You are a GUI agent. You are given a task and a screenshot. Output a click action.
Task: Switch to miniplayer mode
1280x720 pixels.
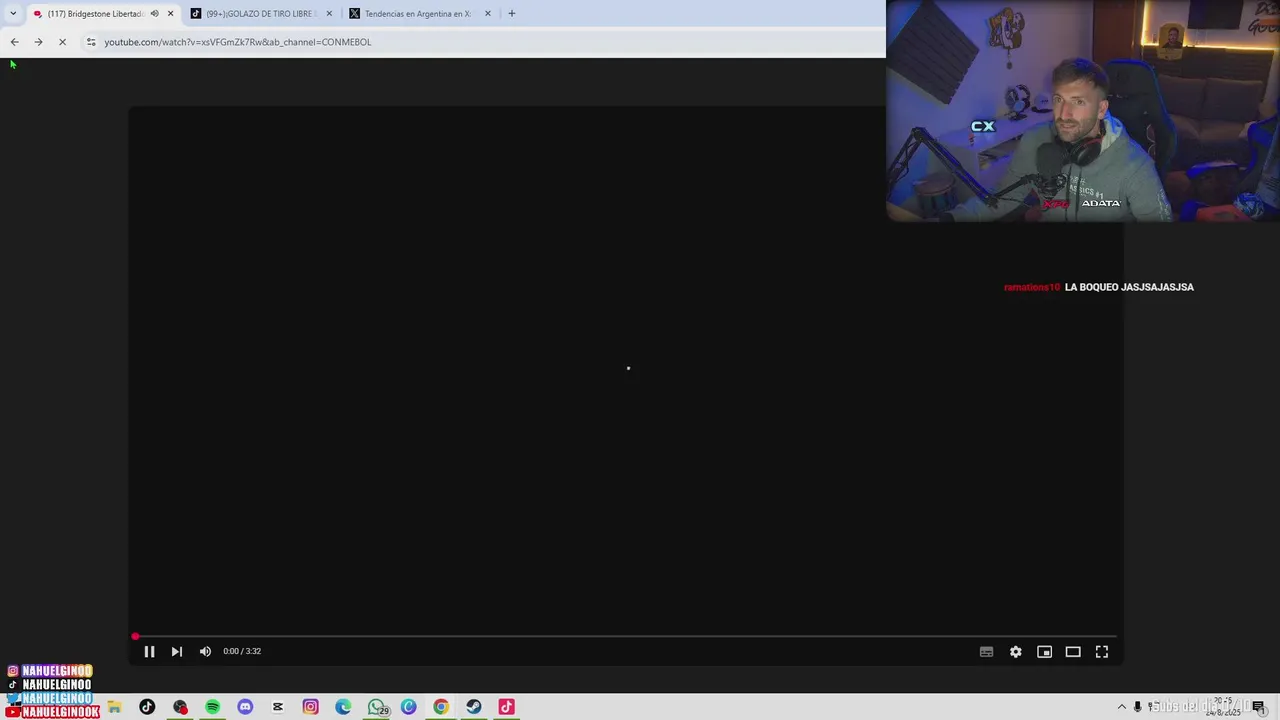tap(1044, 652)
